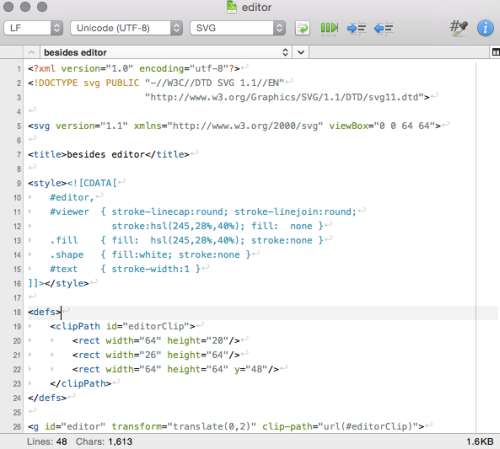Image resolution: width=500 pixels, height=449 pixels.
Task: Open the SVG syntax style dropdown
Action: click(238, 28)
